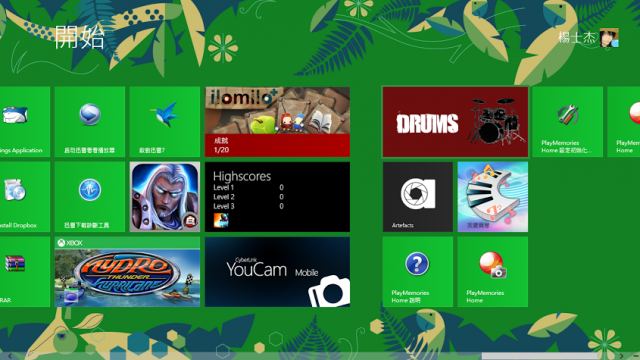This screenshot has width=640, height=360.
Task: Open the 楊士杰 user account picture
Action: (x=609, y=38)
